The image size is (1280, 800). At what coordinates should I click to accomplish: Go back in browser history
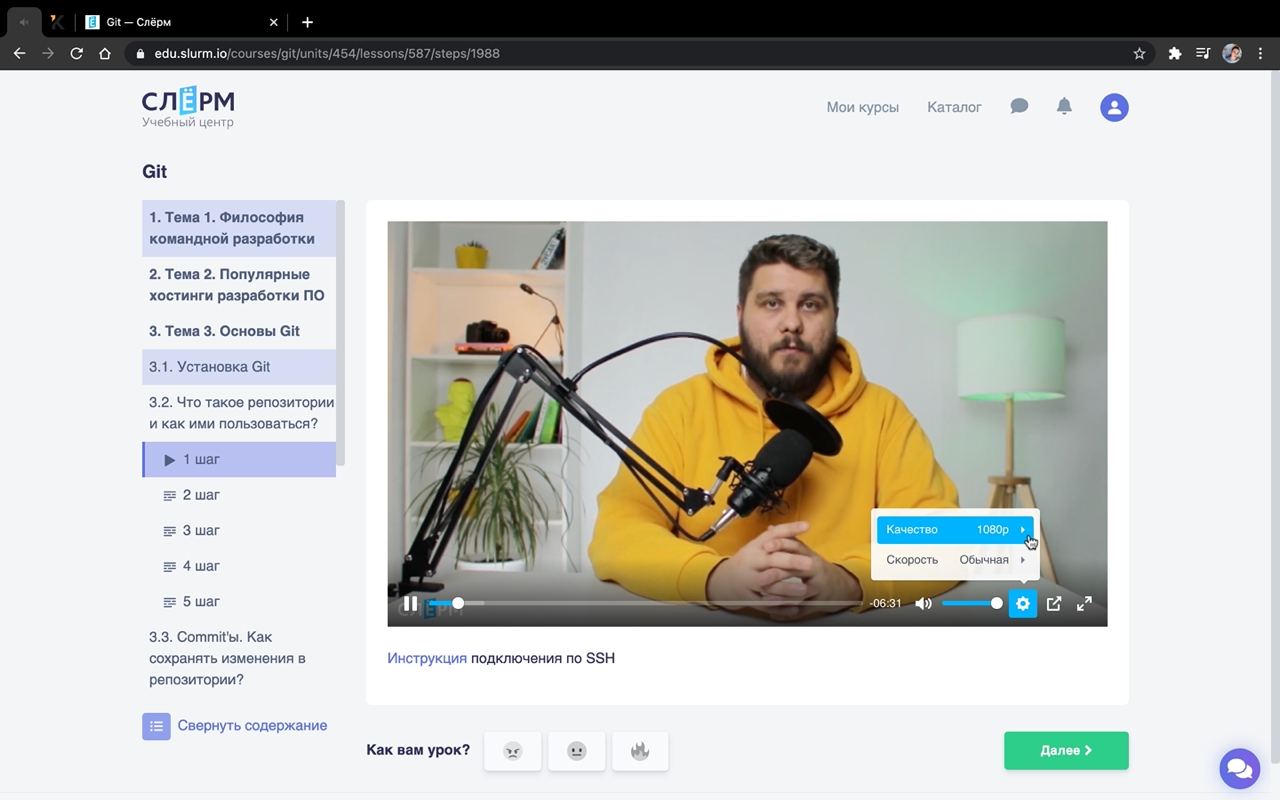19,54
